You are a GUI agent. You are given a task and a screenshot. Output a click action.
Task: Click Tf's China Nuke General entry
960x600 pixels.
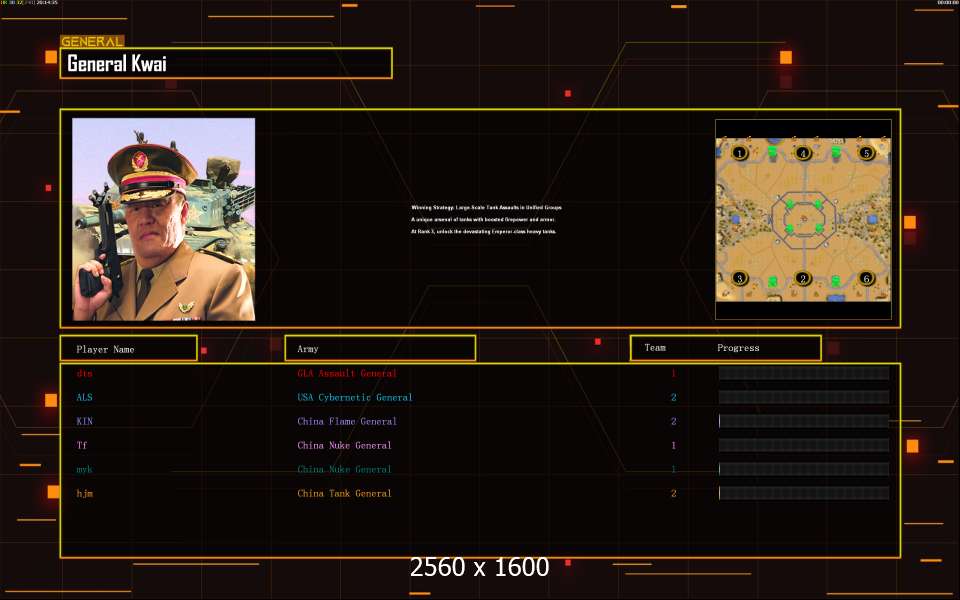pos(344,445)
